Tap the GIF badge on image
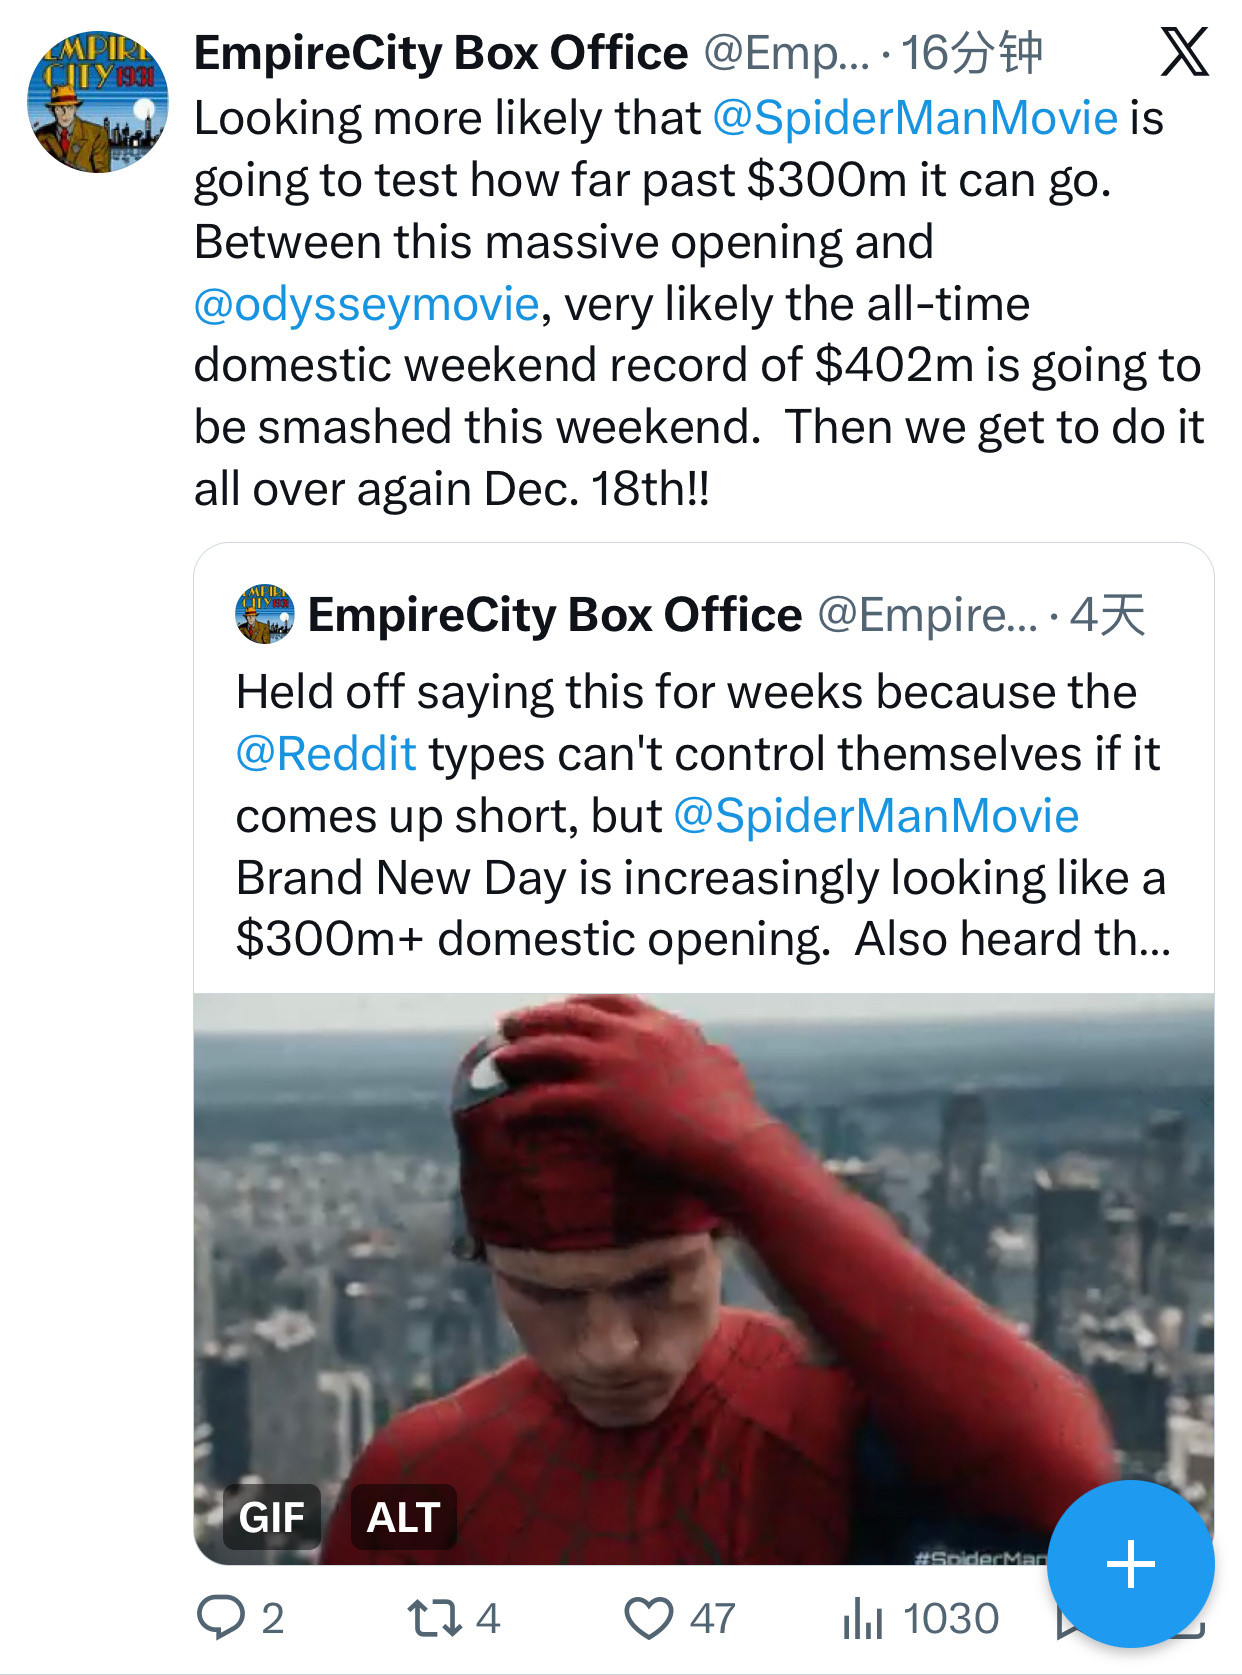The width and height of the screenshot is (1242, 1675). [x=271, y=1517]
